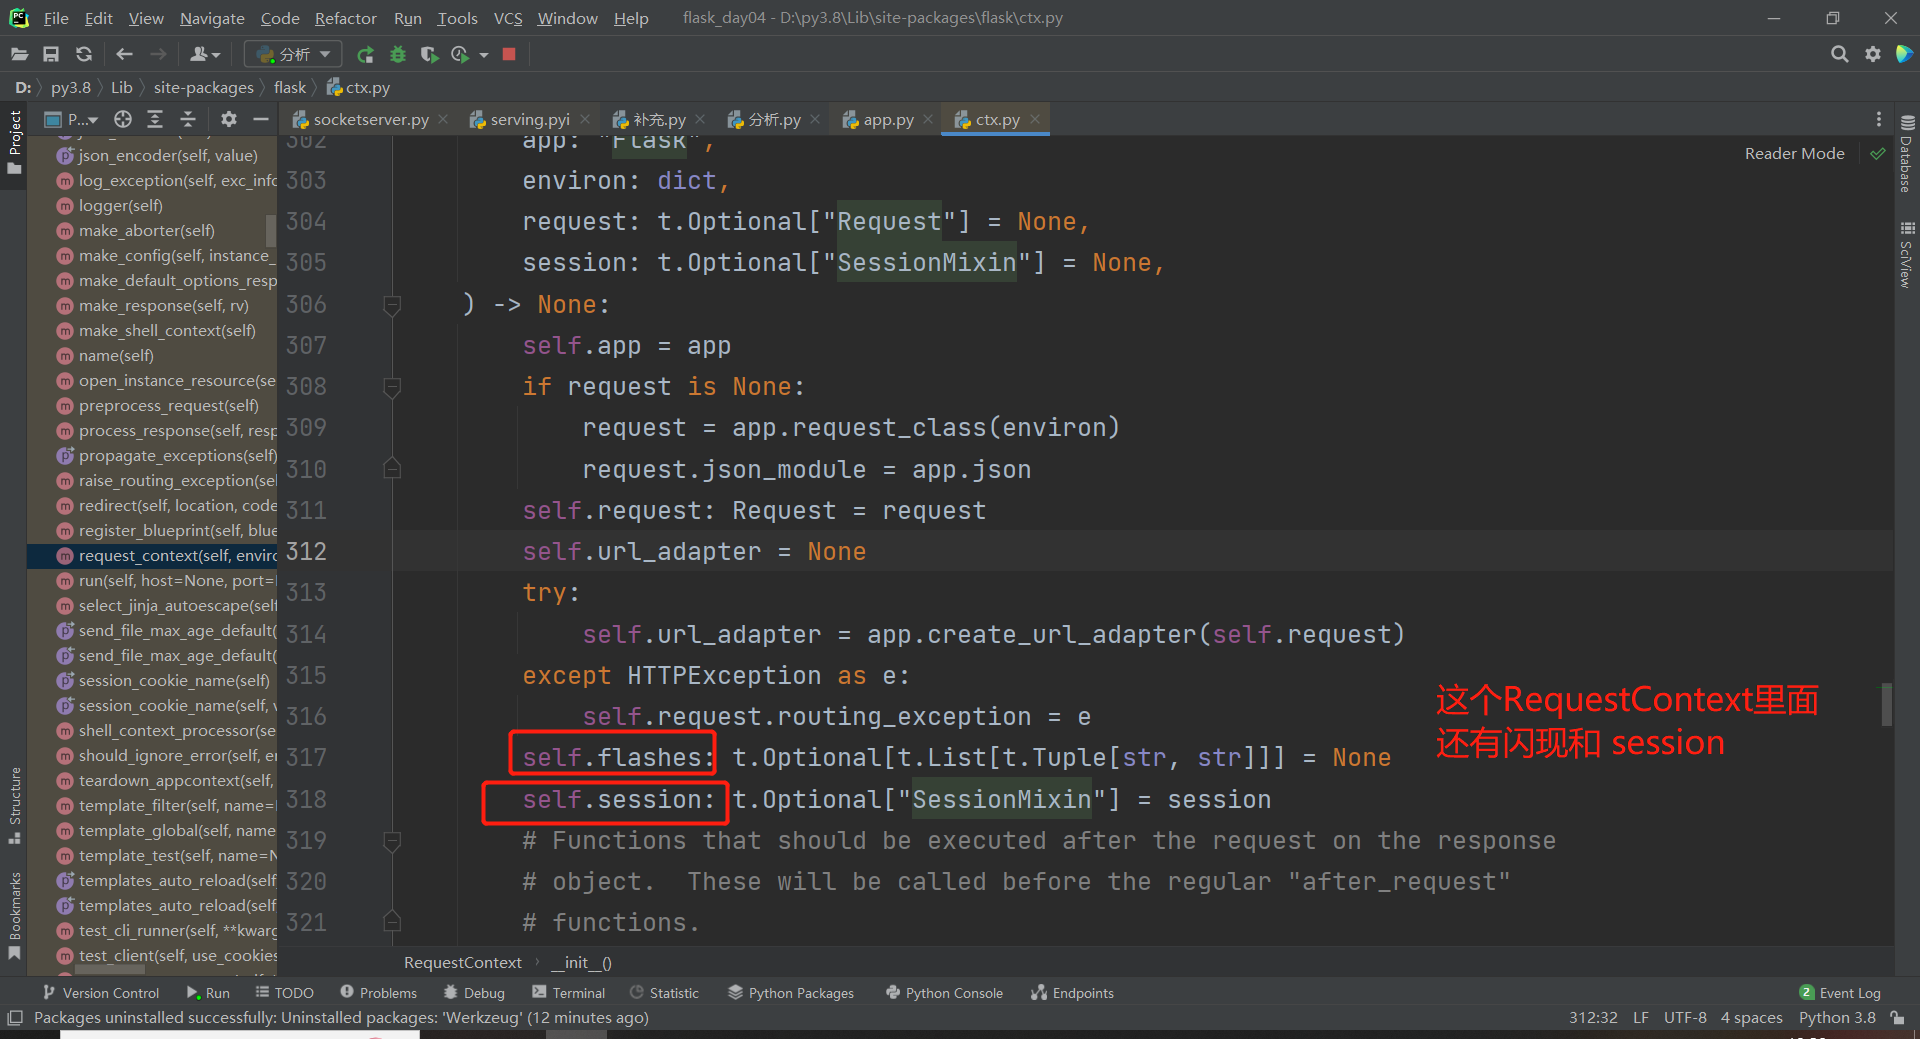Open the Version Control tool window

(101, 993)
